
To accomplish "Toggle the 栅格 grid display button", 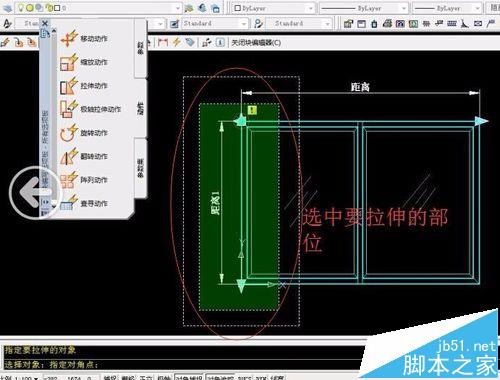I will (128, 377).
